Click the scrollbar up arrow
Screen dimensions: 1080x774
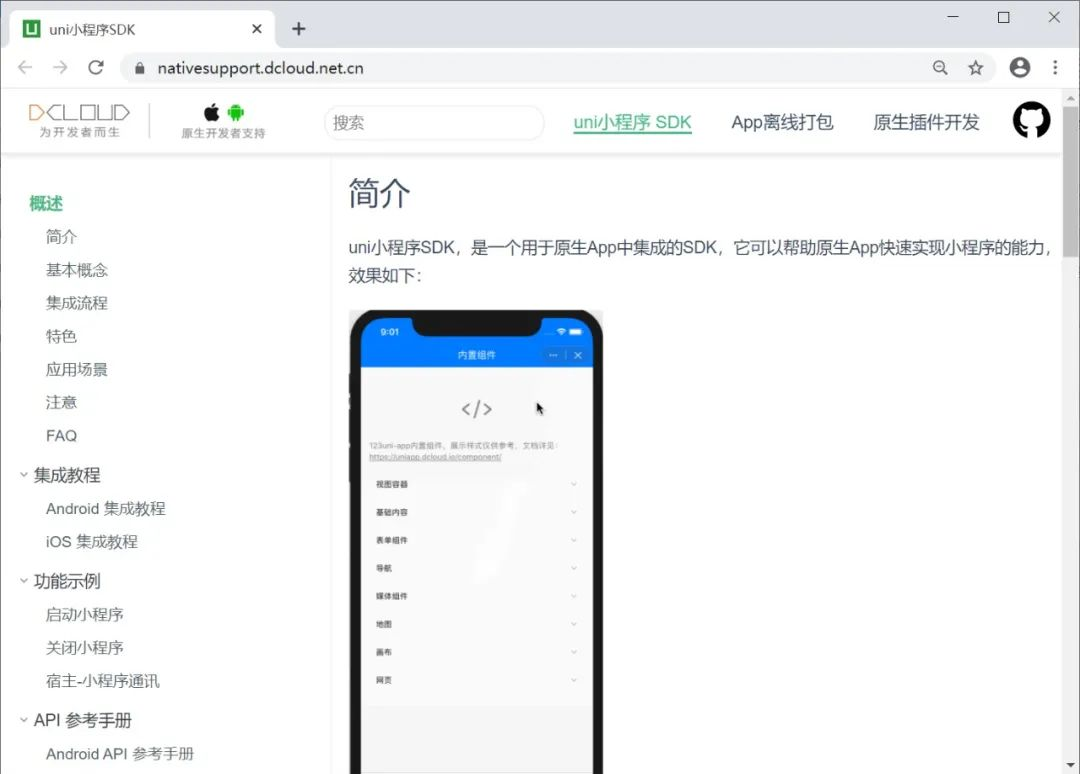point(1070,98)
